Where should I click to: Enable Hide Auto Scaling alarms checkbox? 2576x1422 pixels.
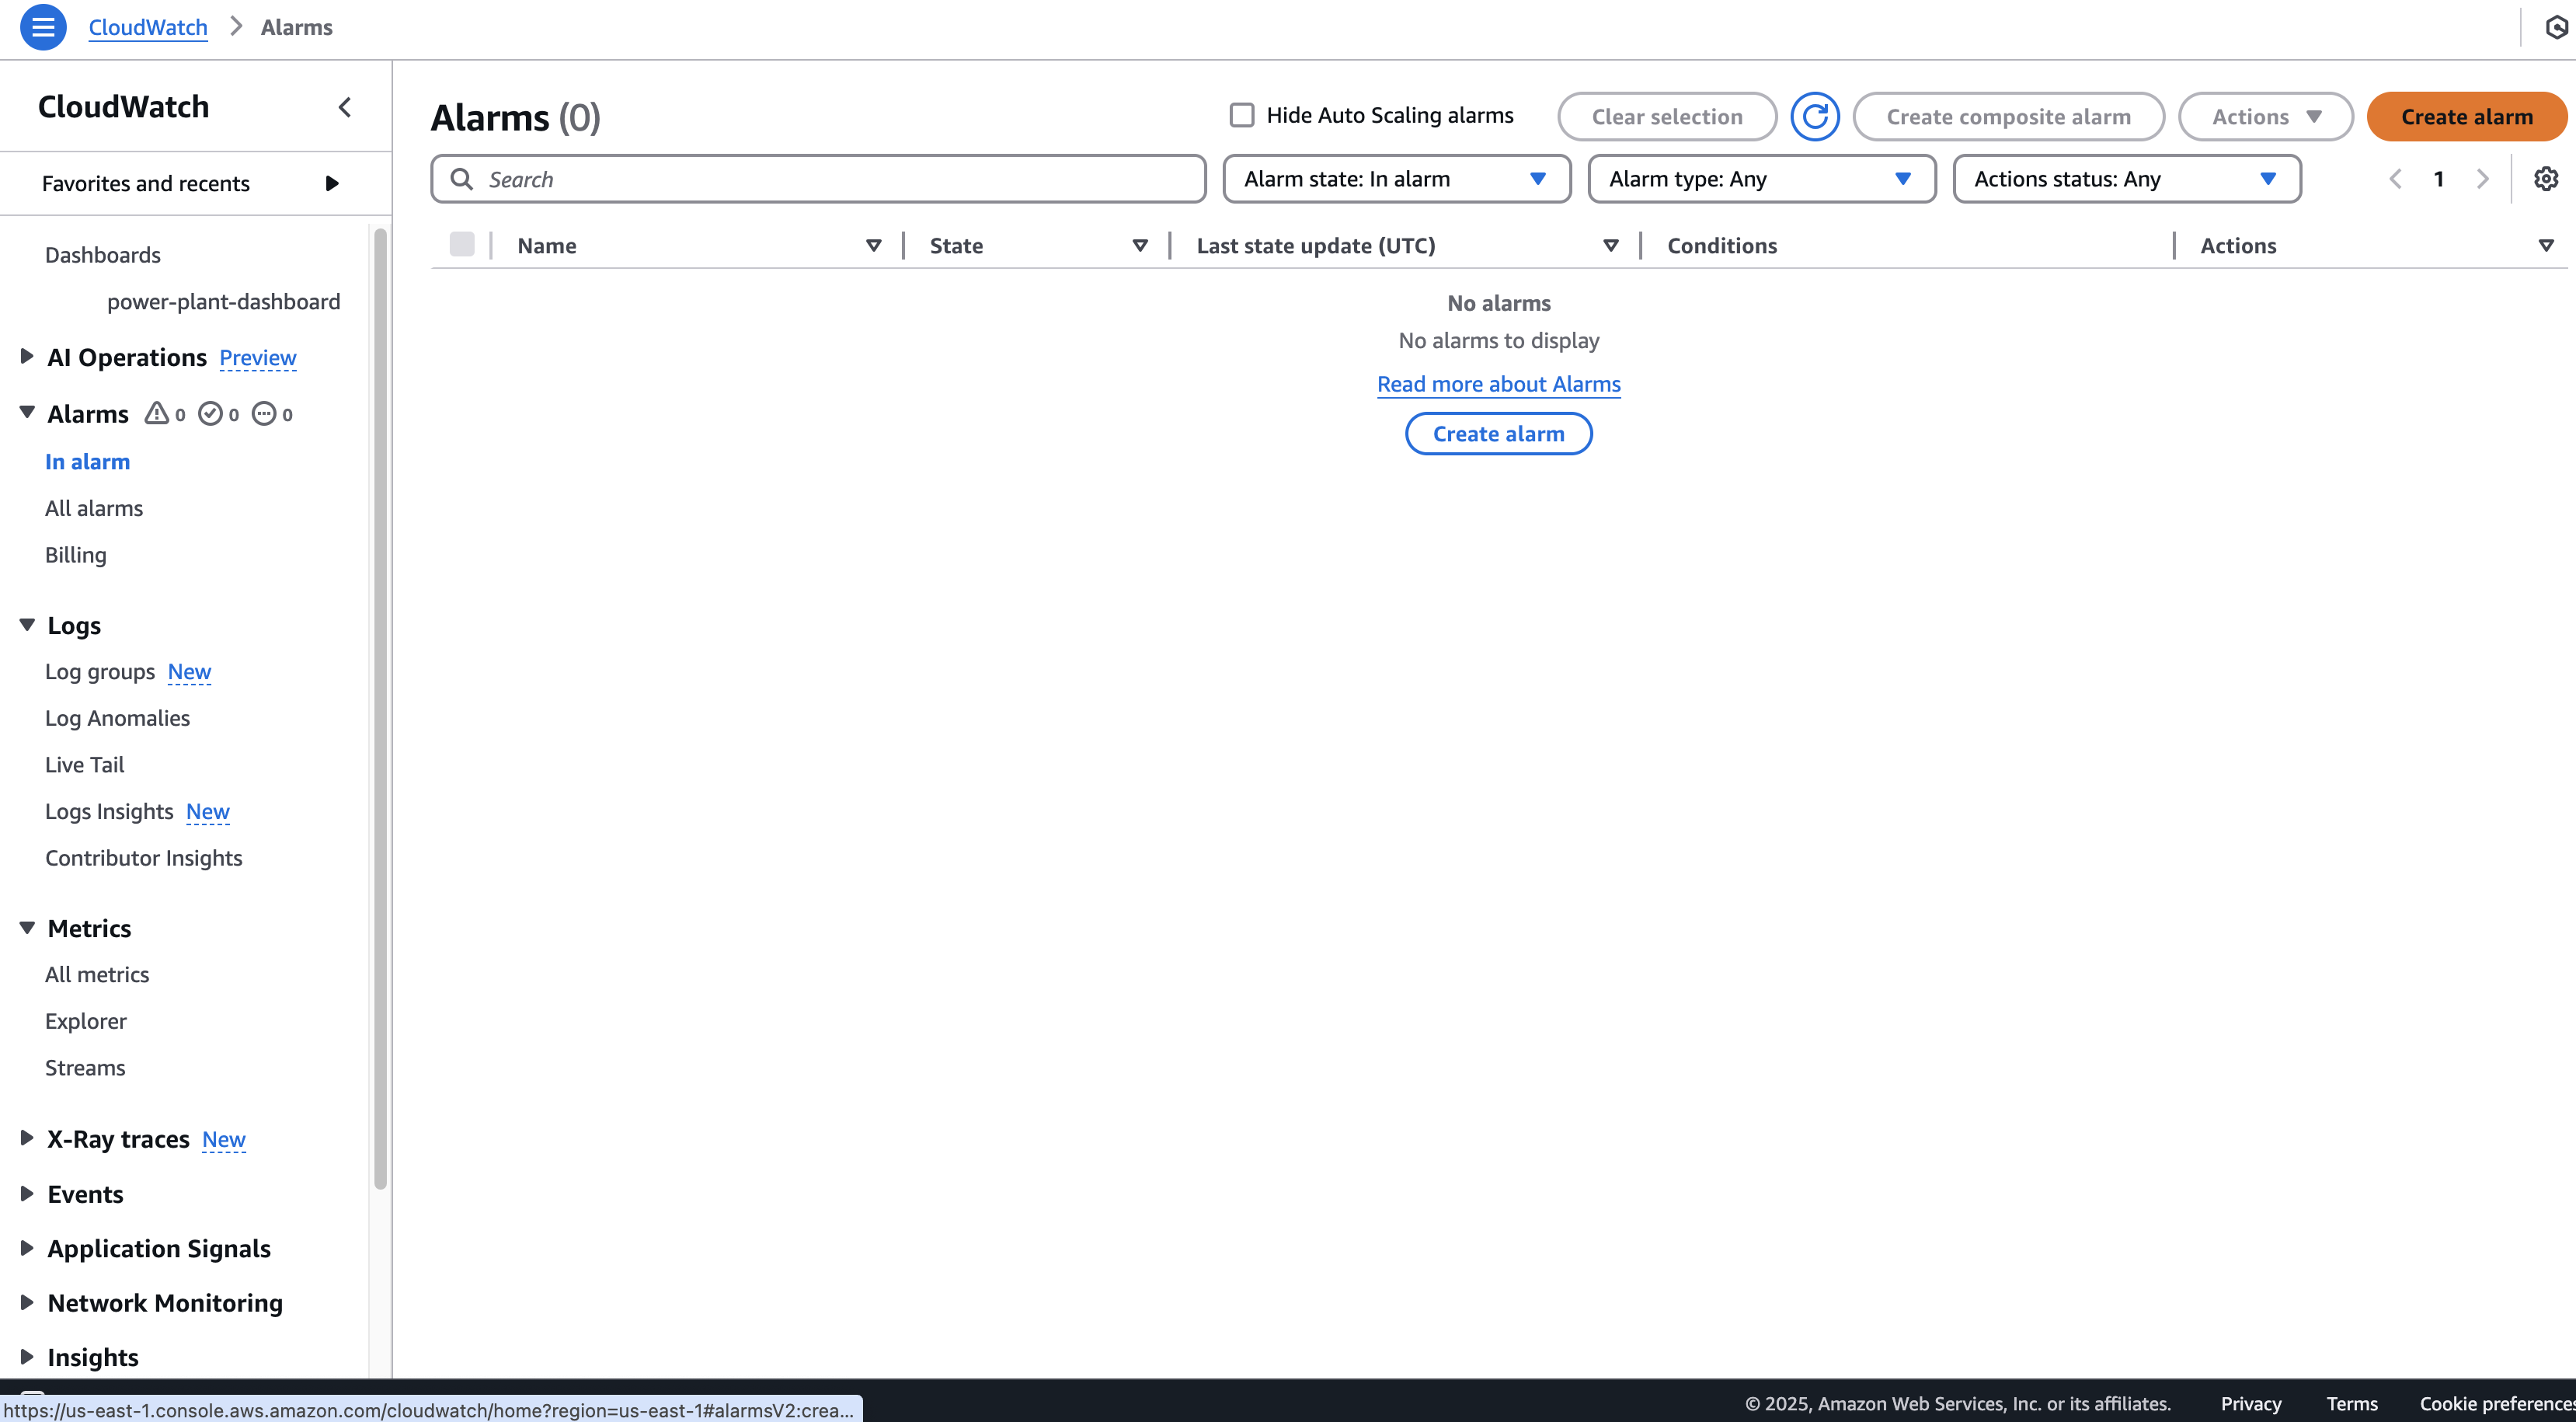(x=1242, y=115)
